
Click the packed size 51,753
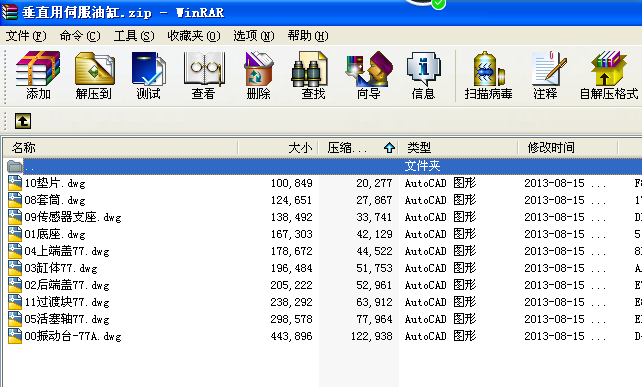tap(374, 268)
